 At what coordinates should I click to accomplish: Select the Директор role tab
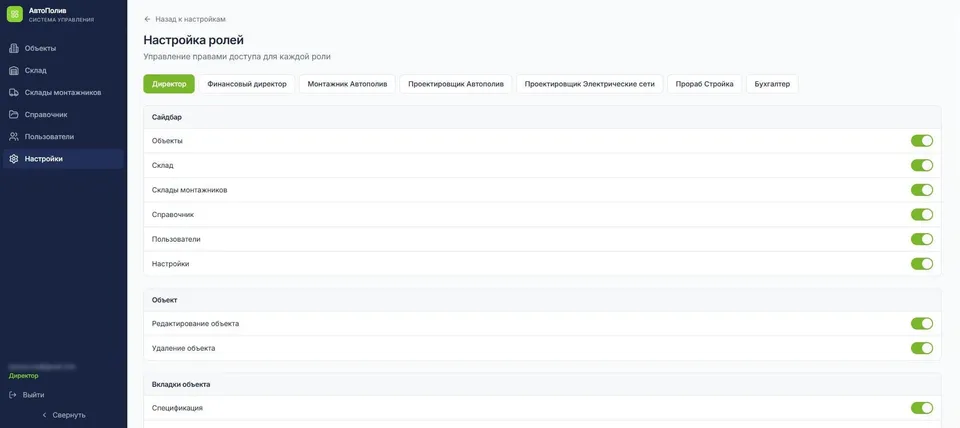[x=169, y=84]
